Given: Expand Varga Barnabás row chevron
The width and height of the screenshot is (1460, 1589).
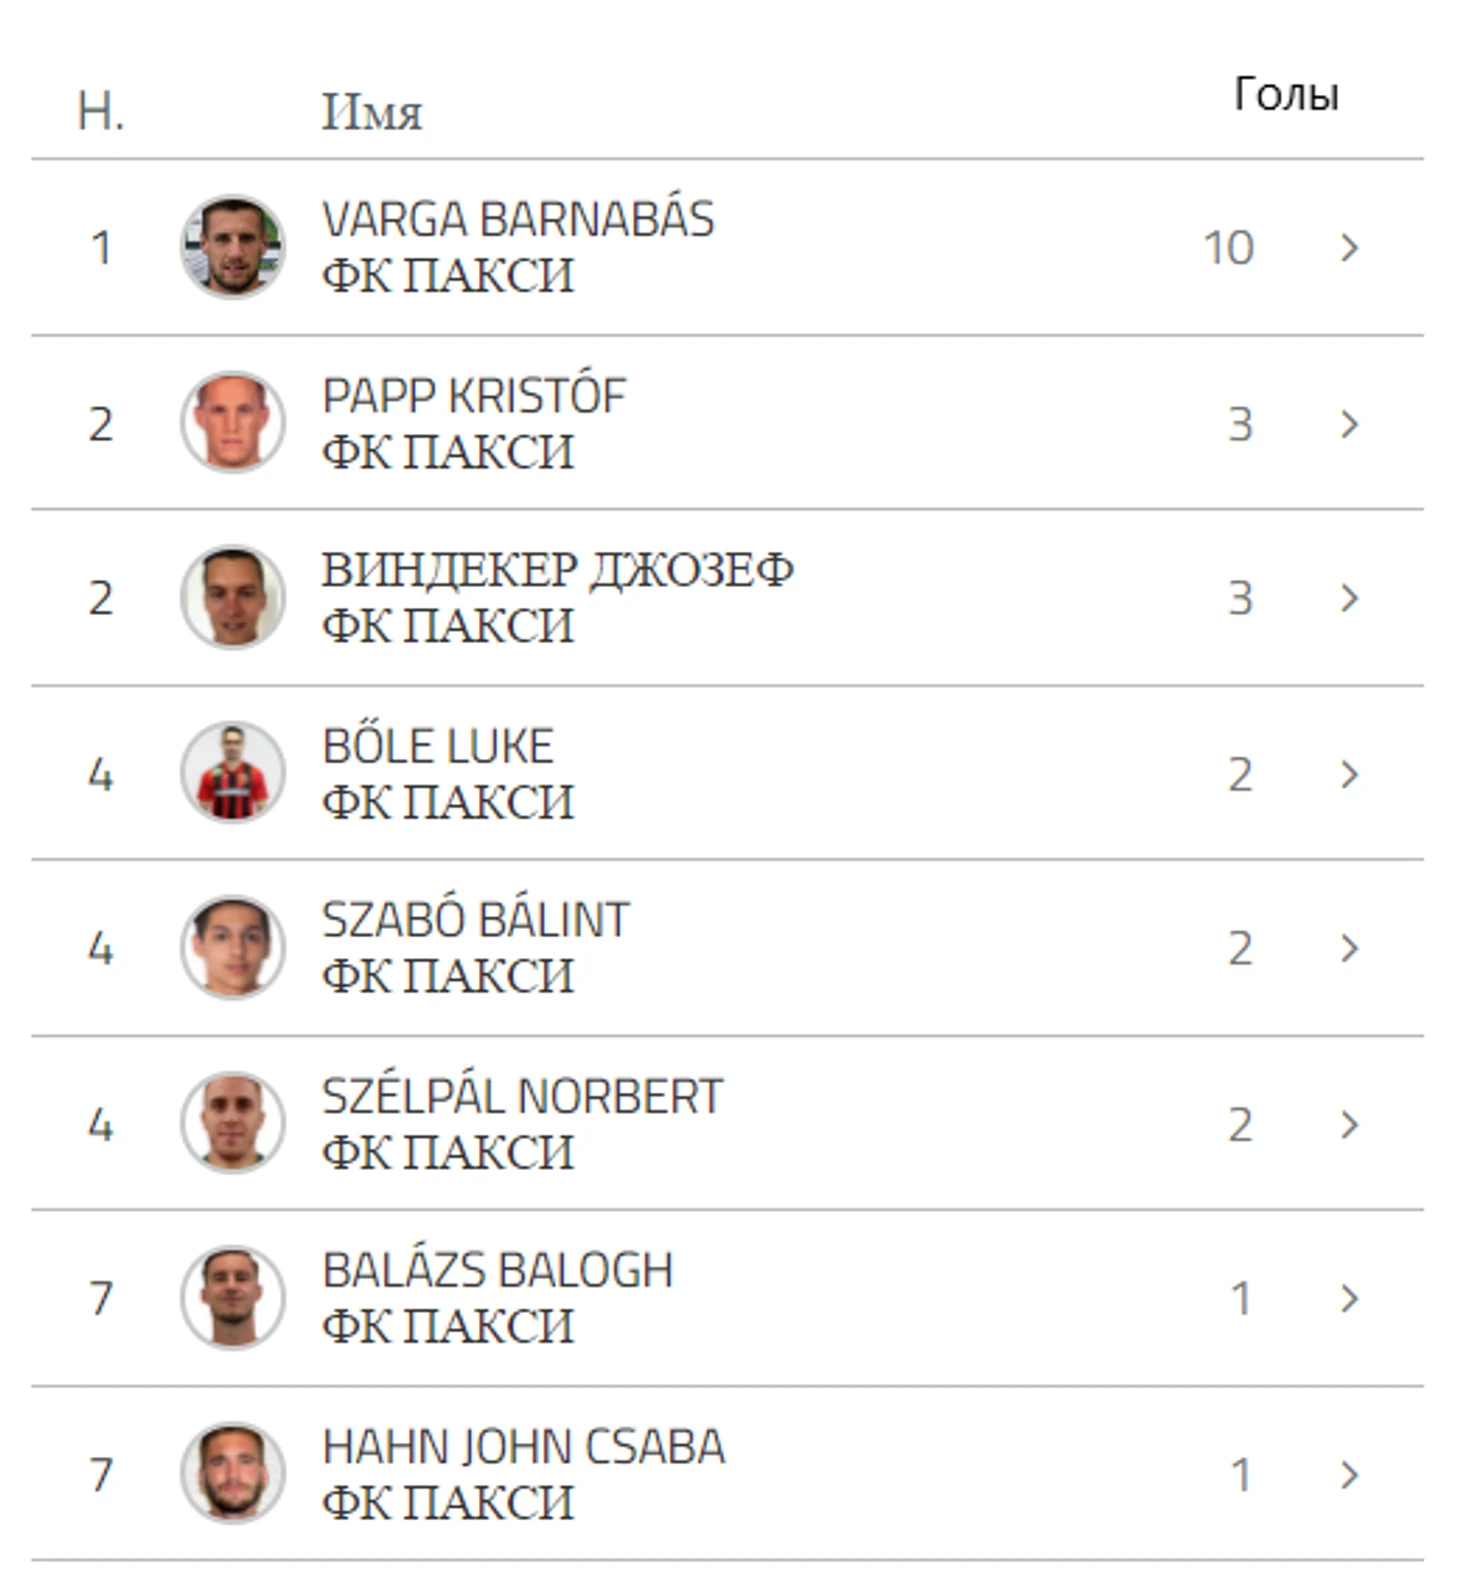Looking at the screenshot, I should [1349, 248].
